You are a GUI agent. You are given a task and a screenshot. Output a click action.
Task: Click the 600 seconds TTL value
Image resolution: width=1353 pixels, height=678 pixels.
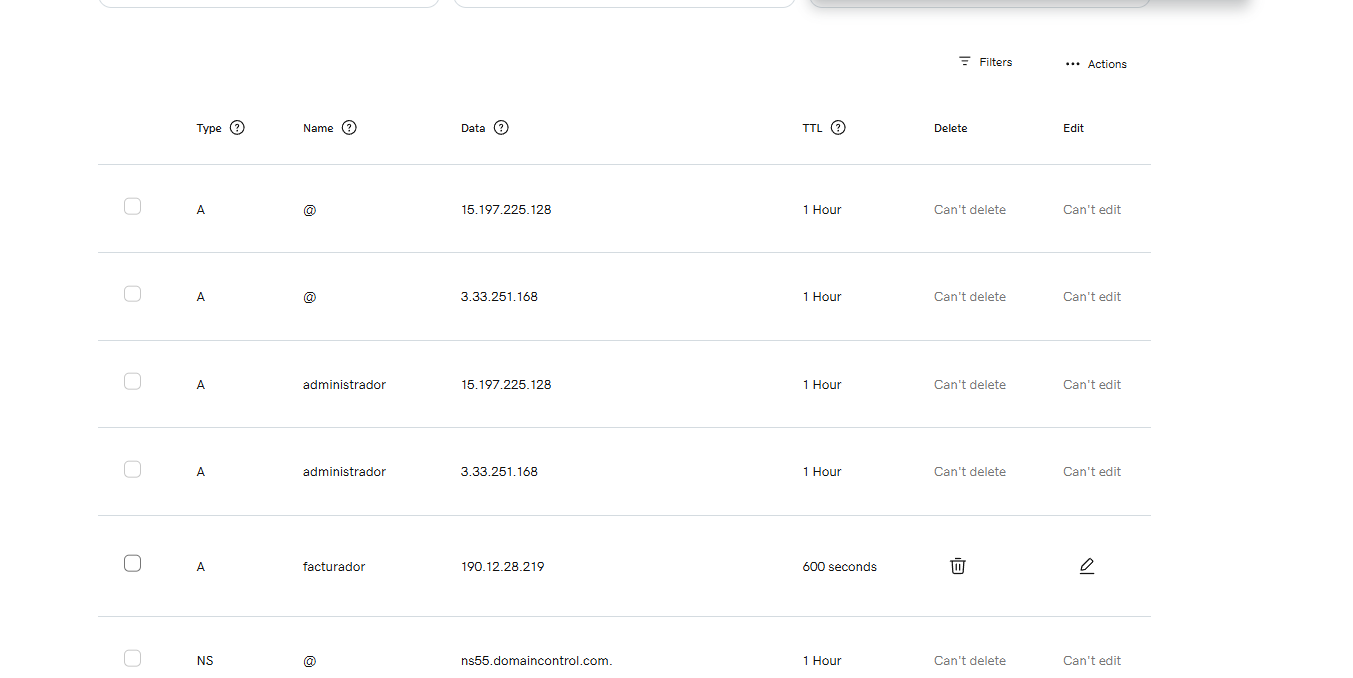pyautogui.click(x=839, y=567)
